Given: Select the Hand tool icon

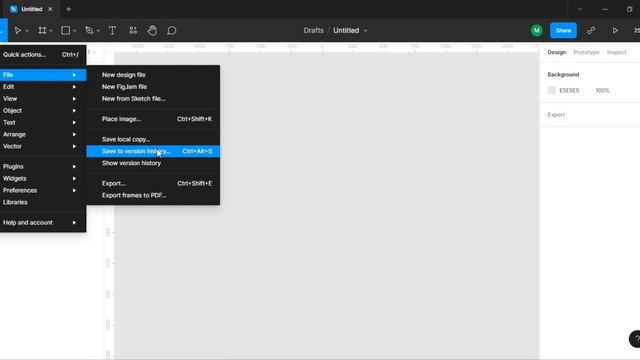Looking at the screenshot, I should pos(152,31).
